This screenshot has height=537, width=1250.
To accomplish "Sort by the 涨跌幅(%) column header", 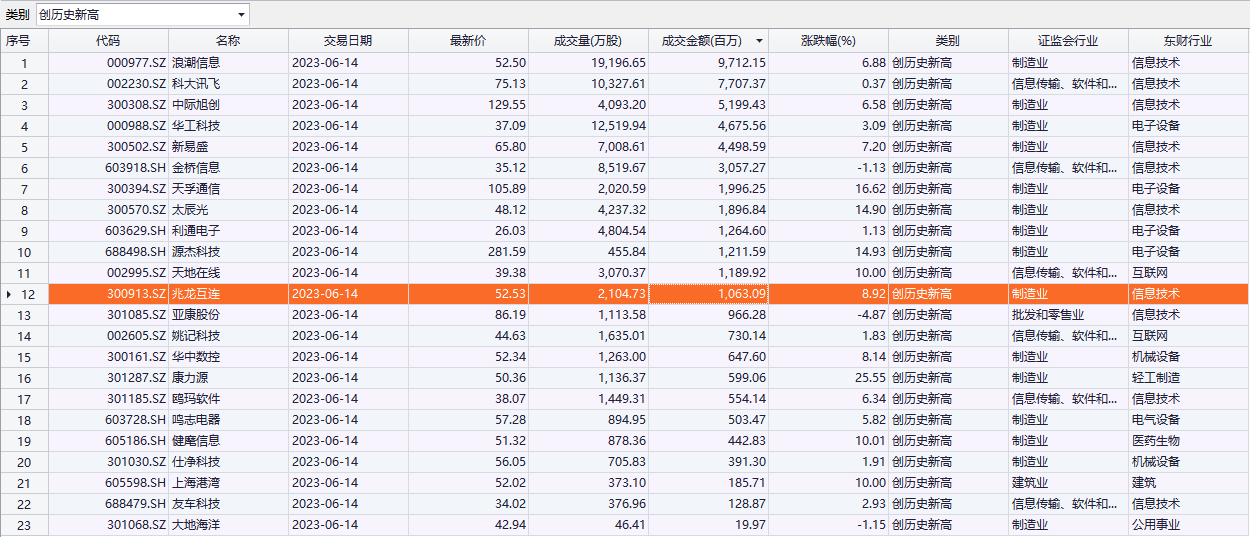I will coord(828,41).
